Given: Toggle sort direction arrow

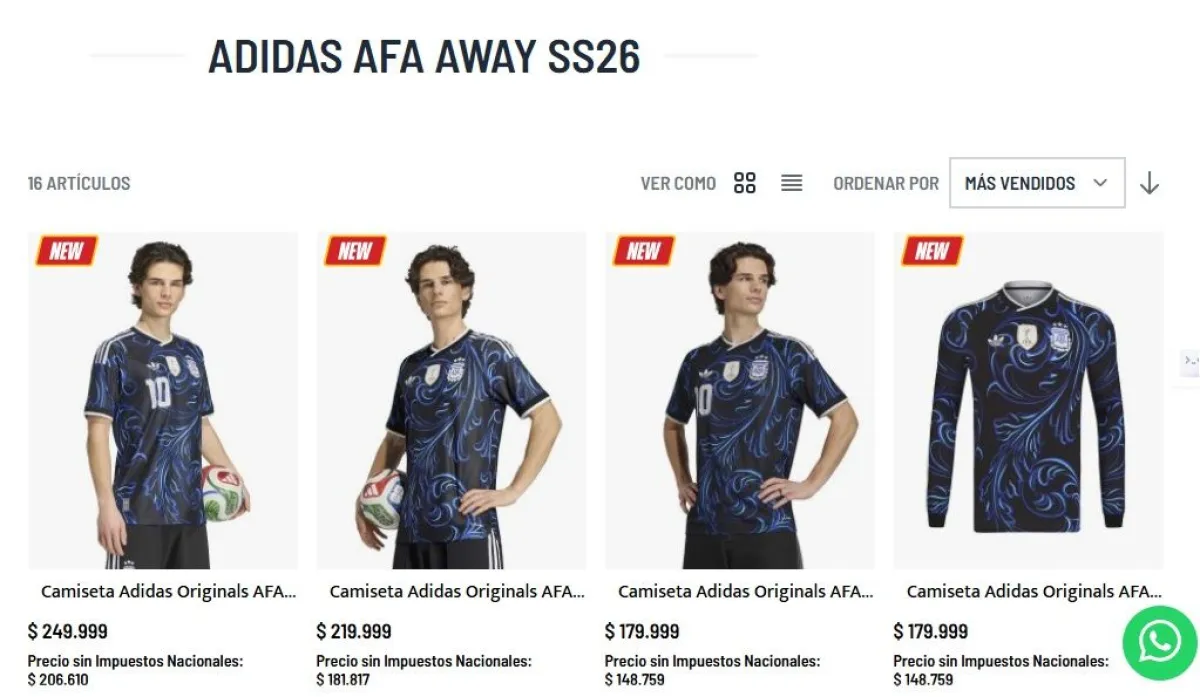Looking at the screenshot, I should click(1150, 183).
